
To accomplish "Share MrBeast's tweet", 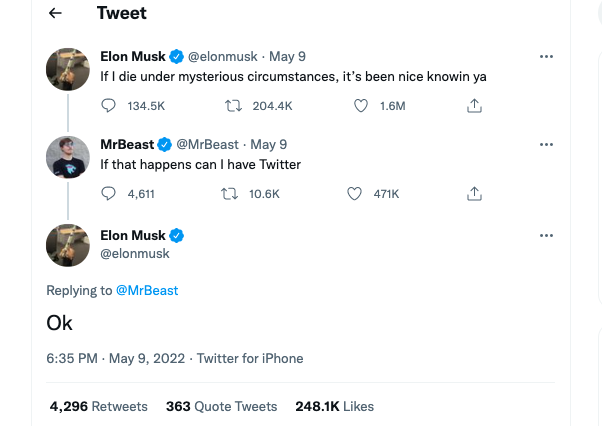I will [x=475, y=193].
